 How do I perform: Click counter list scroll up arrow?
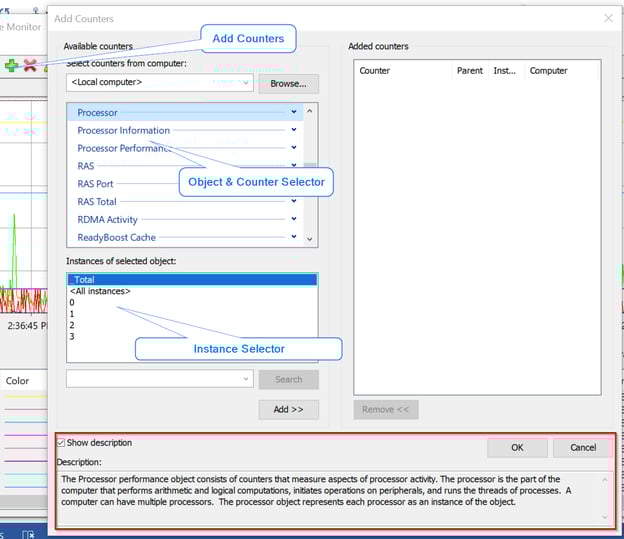pyautogui.click(x=310, y=112)
